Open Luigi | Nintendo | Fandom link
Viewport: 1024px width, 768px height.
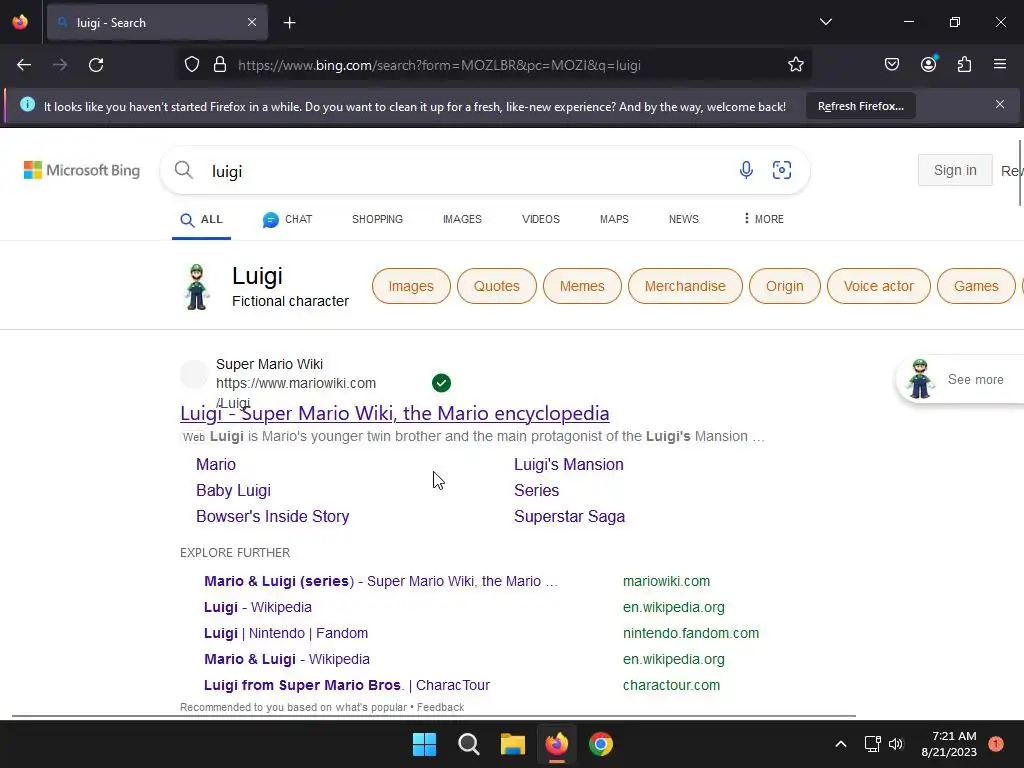click(285, 633)
